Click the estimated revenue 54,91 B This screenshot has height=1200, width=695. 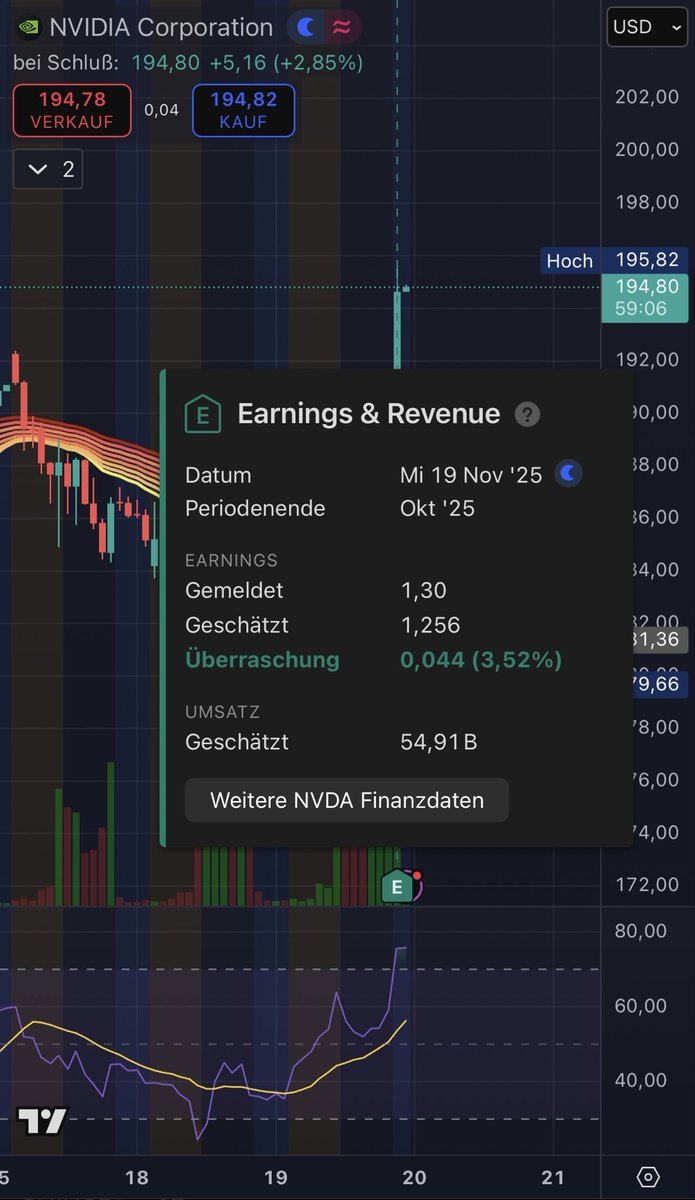pyautogui.click(x=441, y=742)
